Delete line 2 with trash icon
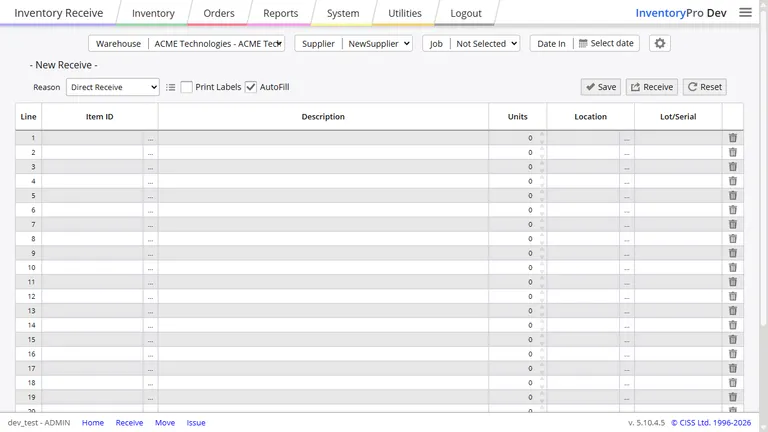This screenshot has width=768, height=432. pyautogui.click(x=733, y=152)
